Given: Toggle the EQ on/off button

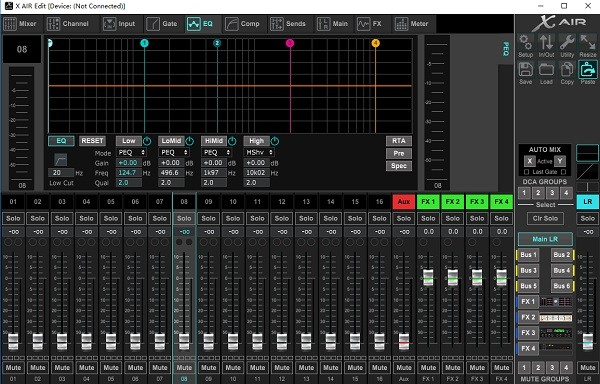Looking at the screenshot, I should pos(61,141).
